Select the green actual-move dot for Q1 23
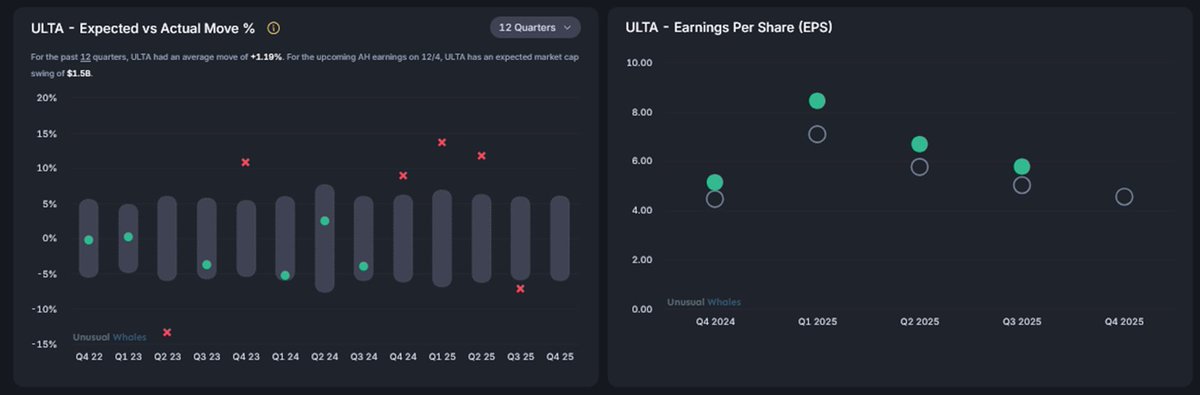Image resolution: width=1200 pixels, height=395 pixels. point(128,237)
